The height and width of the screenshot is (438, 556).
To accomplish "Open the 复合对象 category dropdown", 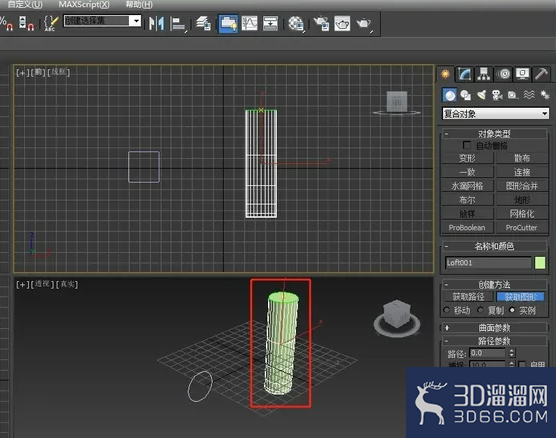I will tap(496, 114).
